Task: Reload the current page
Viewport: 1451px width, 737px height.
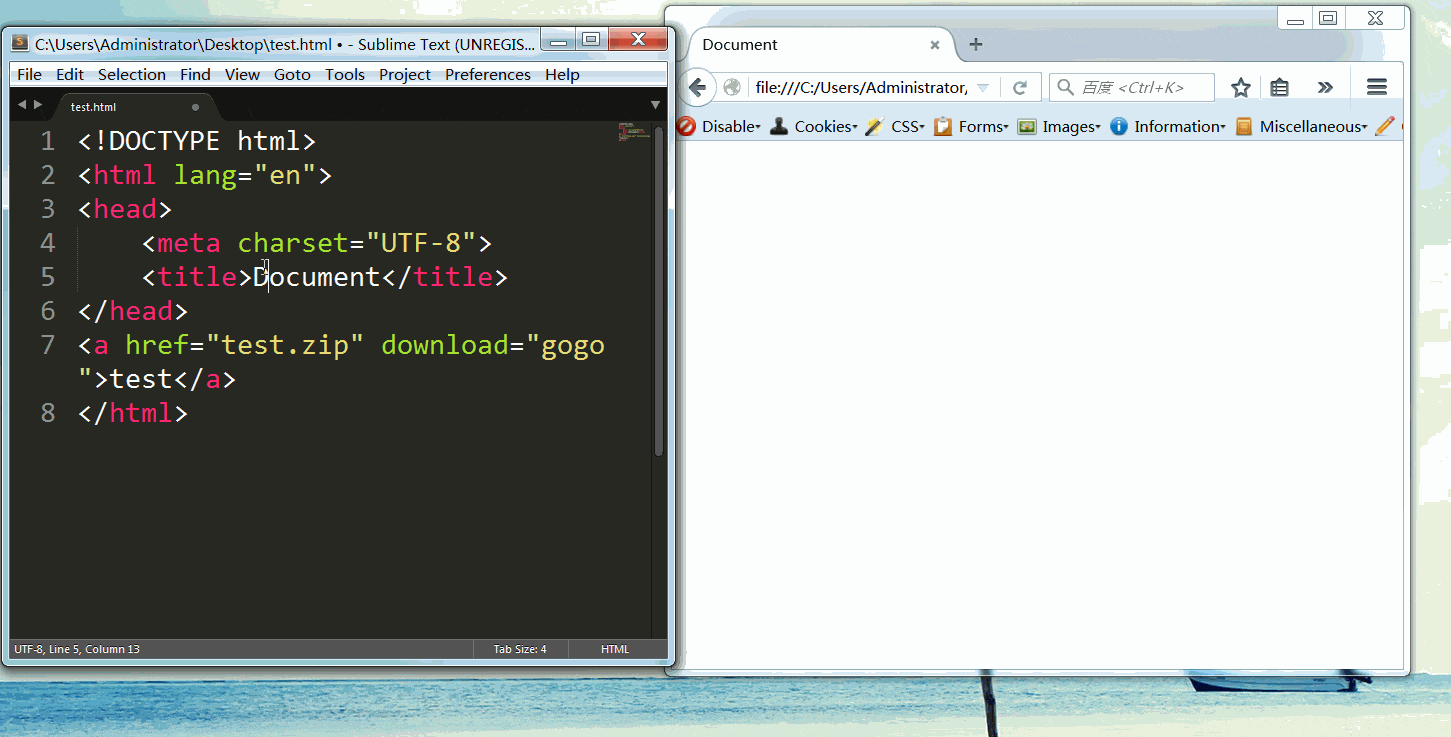Action: tap(1021, 87)
